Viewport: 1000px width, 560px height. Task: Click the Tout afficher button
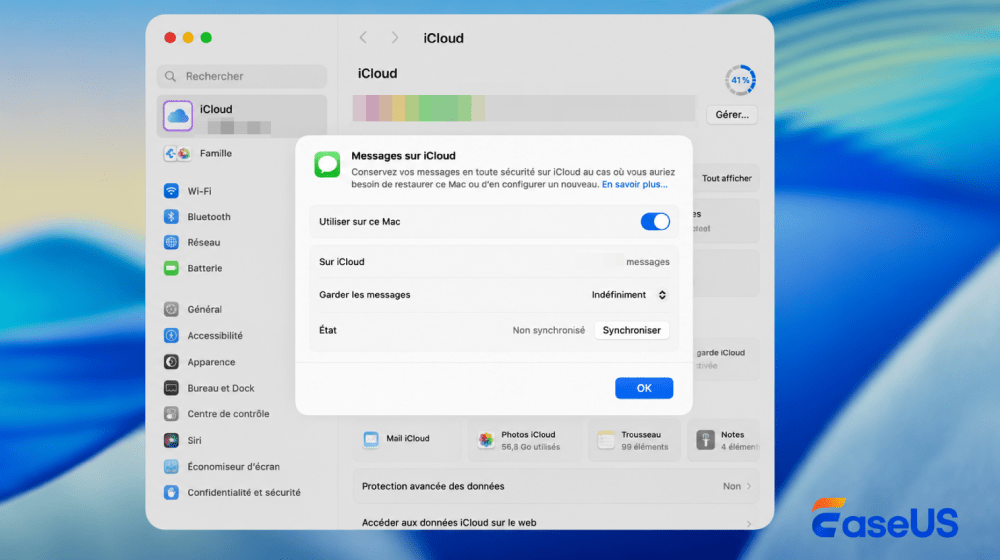point(726,179)
